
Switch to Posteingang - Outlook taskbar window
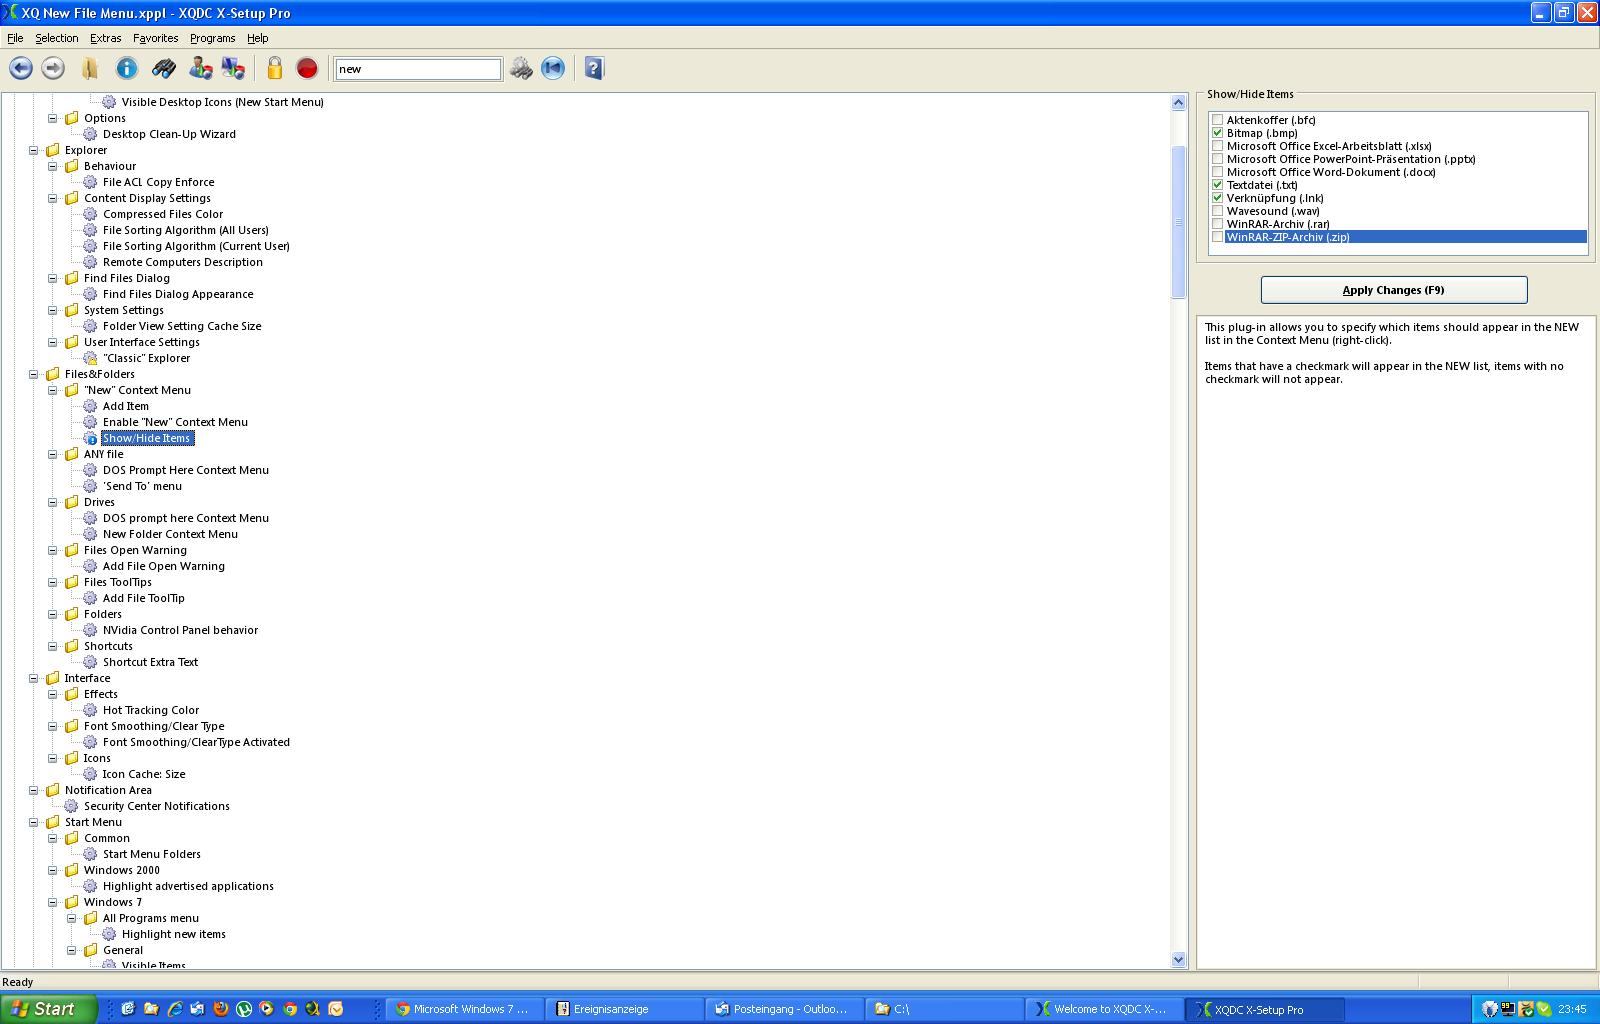(785, 1009)
